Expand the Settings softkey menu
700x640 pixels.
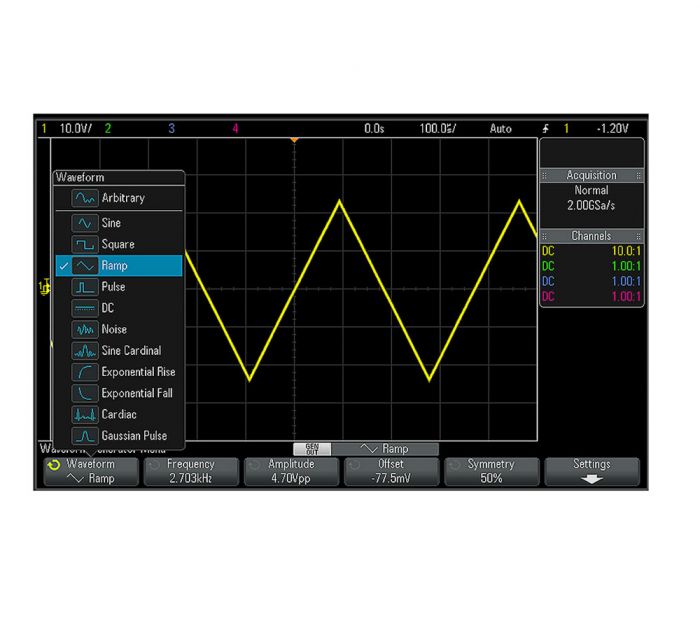coord(591,471)
